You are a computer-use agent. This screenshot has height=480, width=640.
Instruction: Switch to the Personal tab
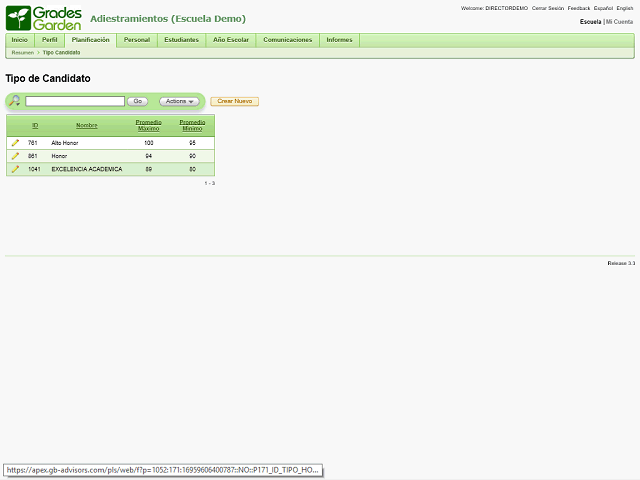137,40
